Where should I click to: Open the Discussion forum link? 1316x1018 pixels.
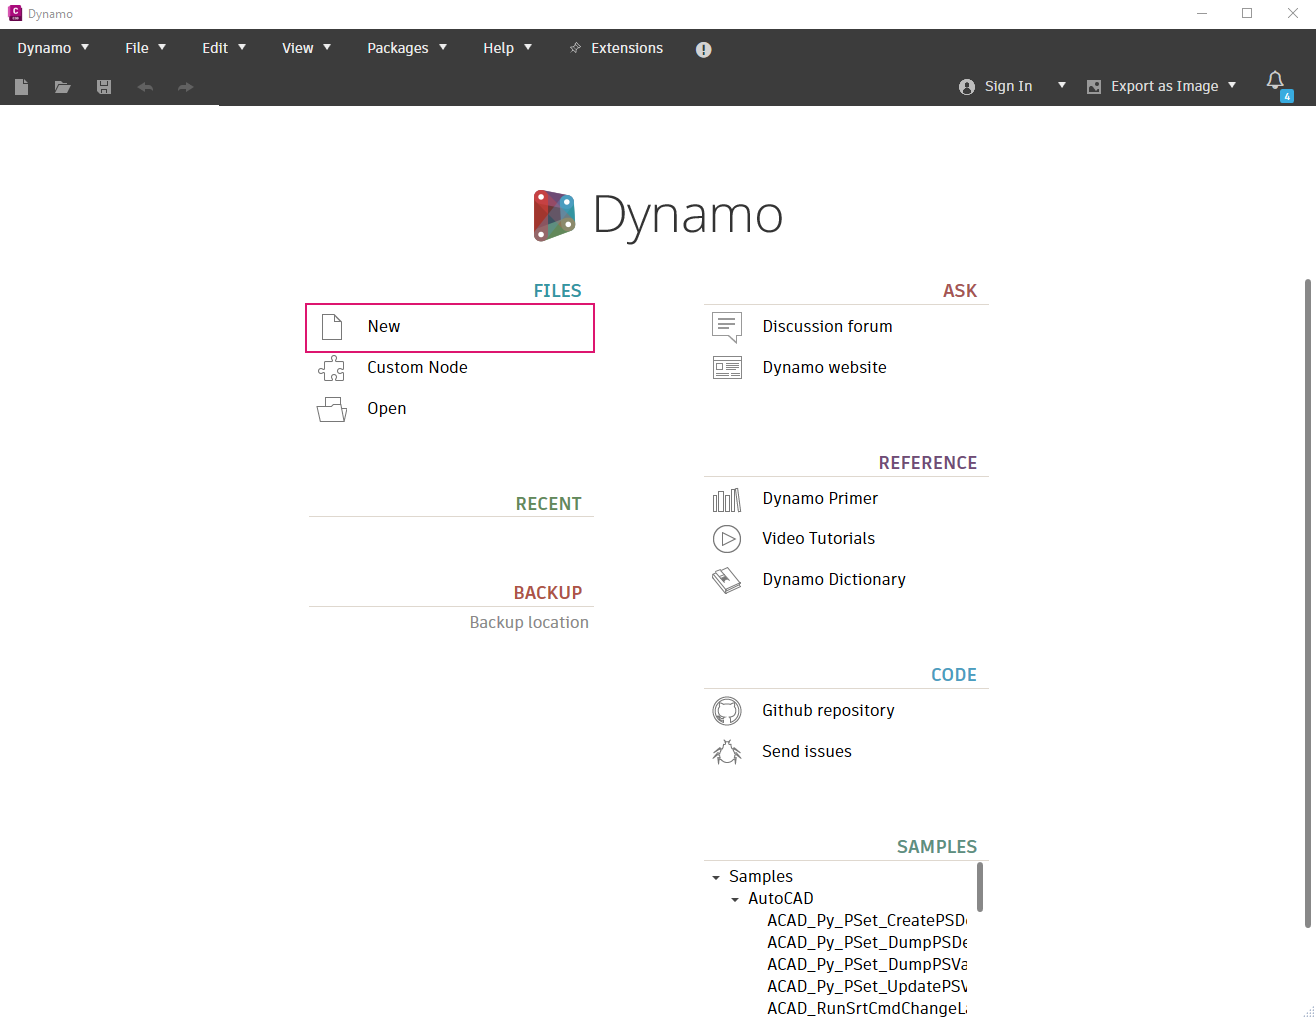click(x=827, y=327)
